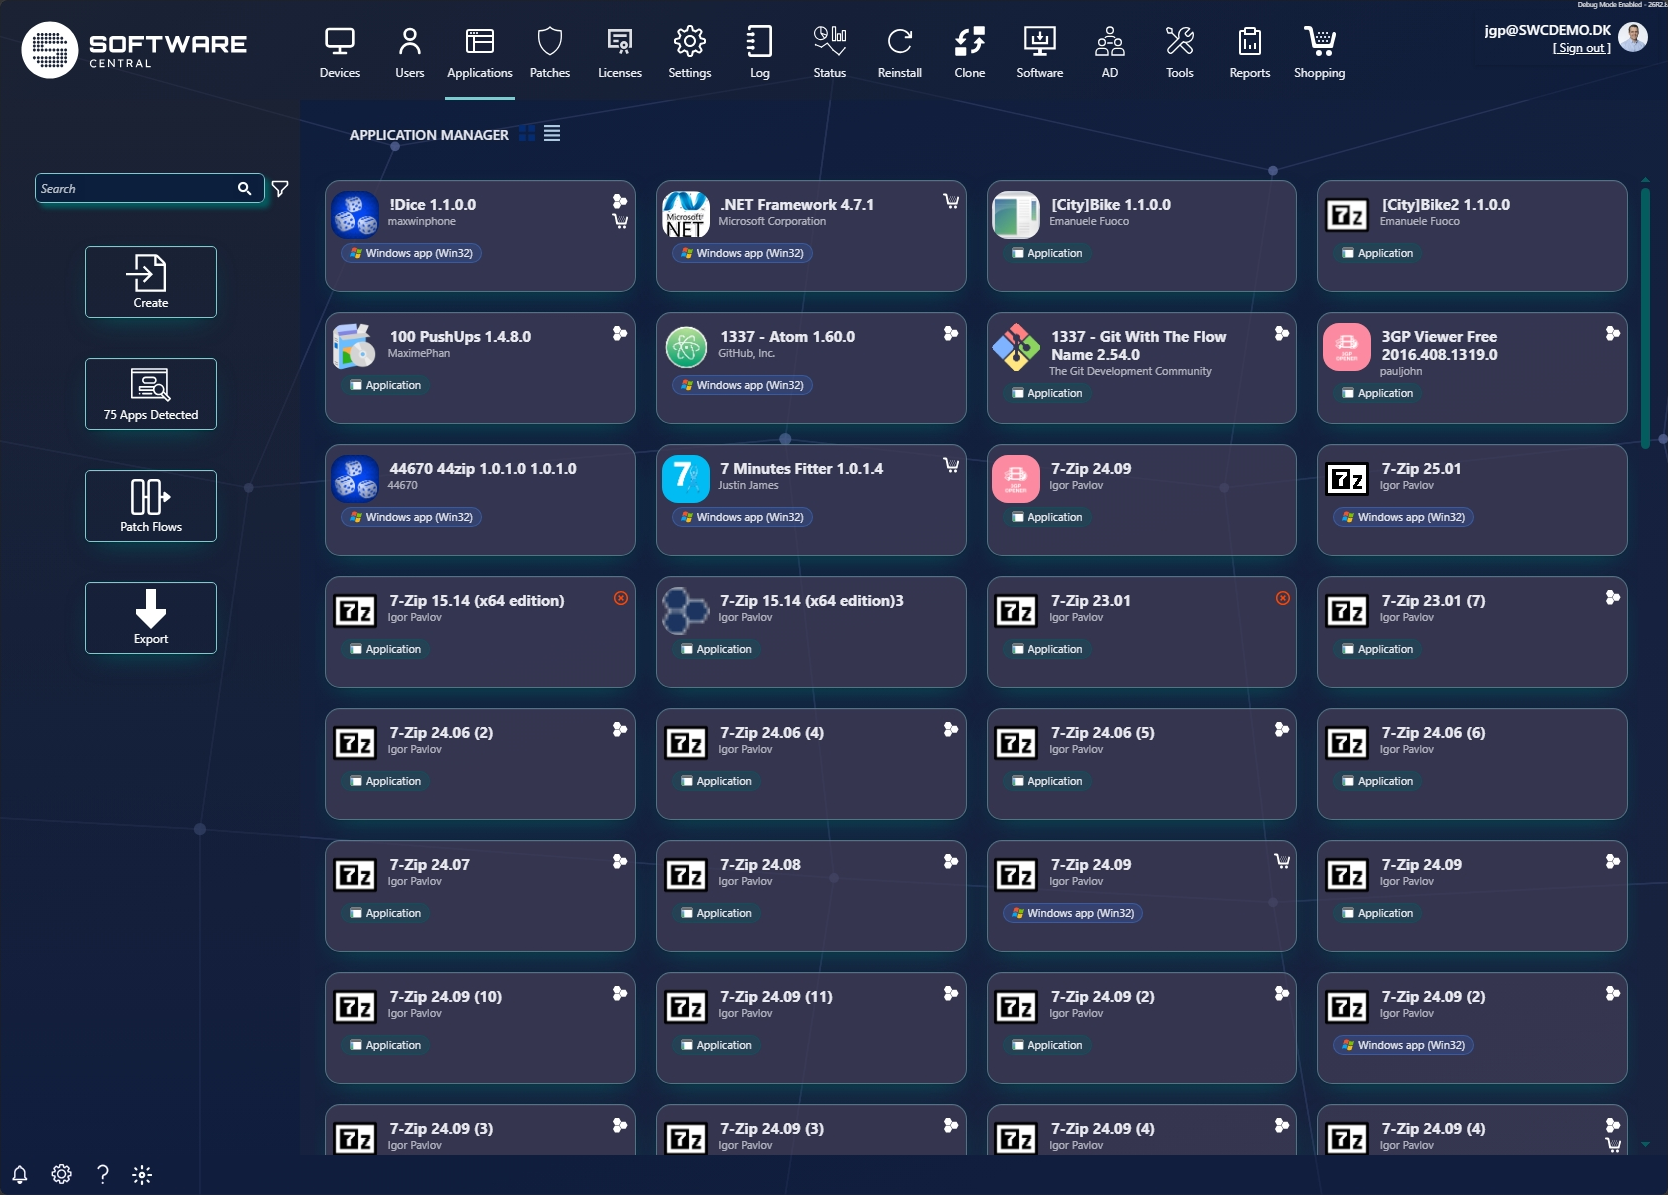Click deployment icon on Git With The Flow

[1282, 333]
